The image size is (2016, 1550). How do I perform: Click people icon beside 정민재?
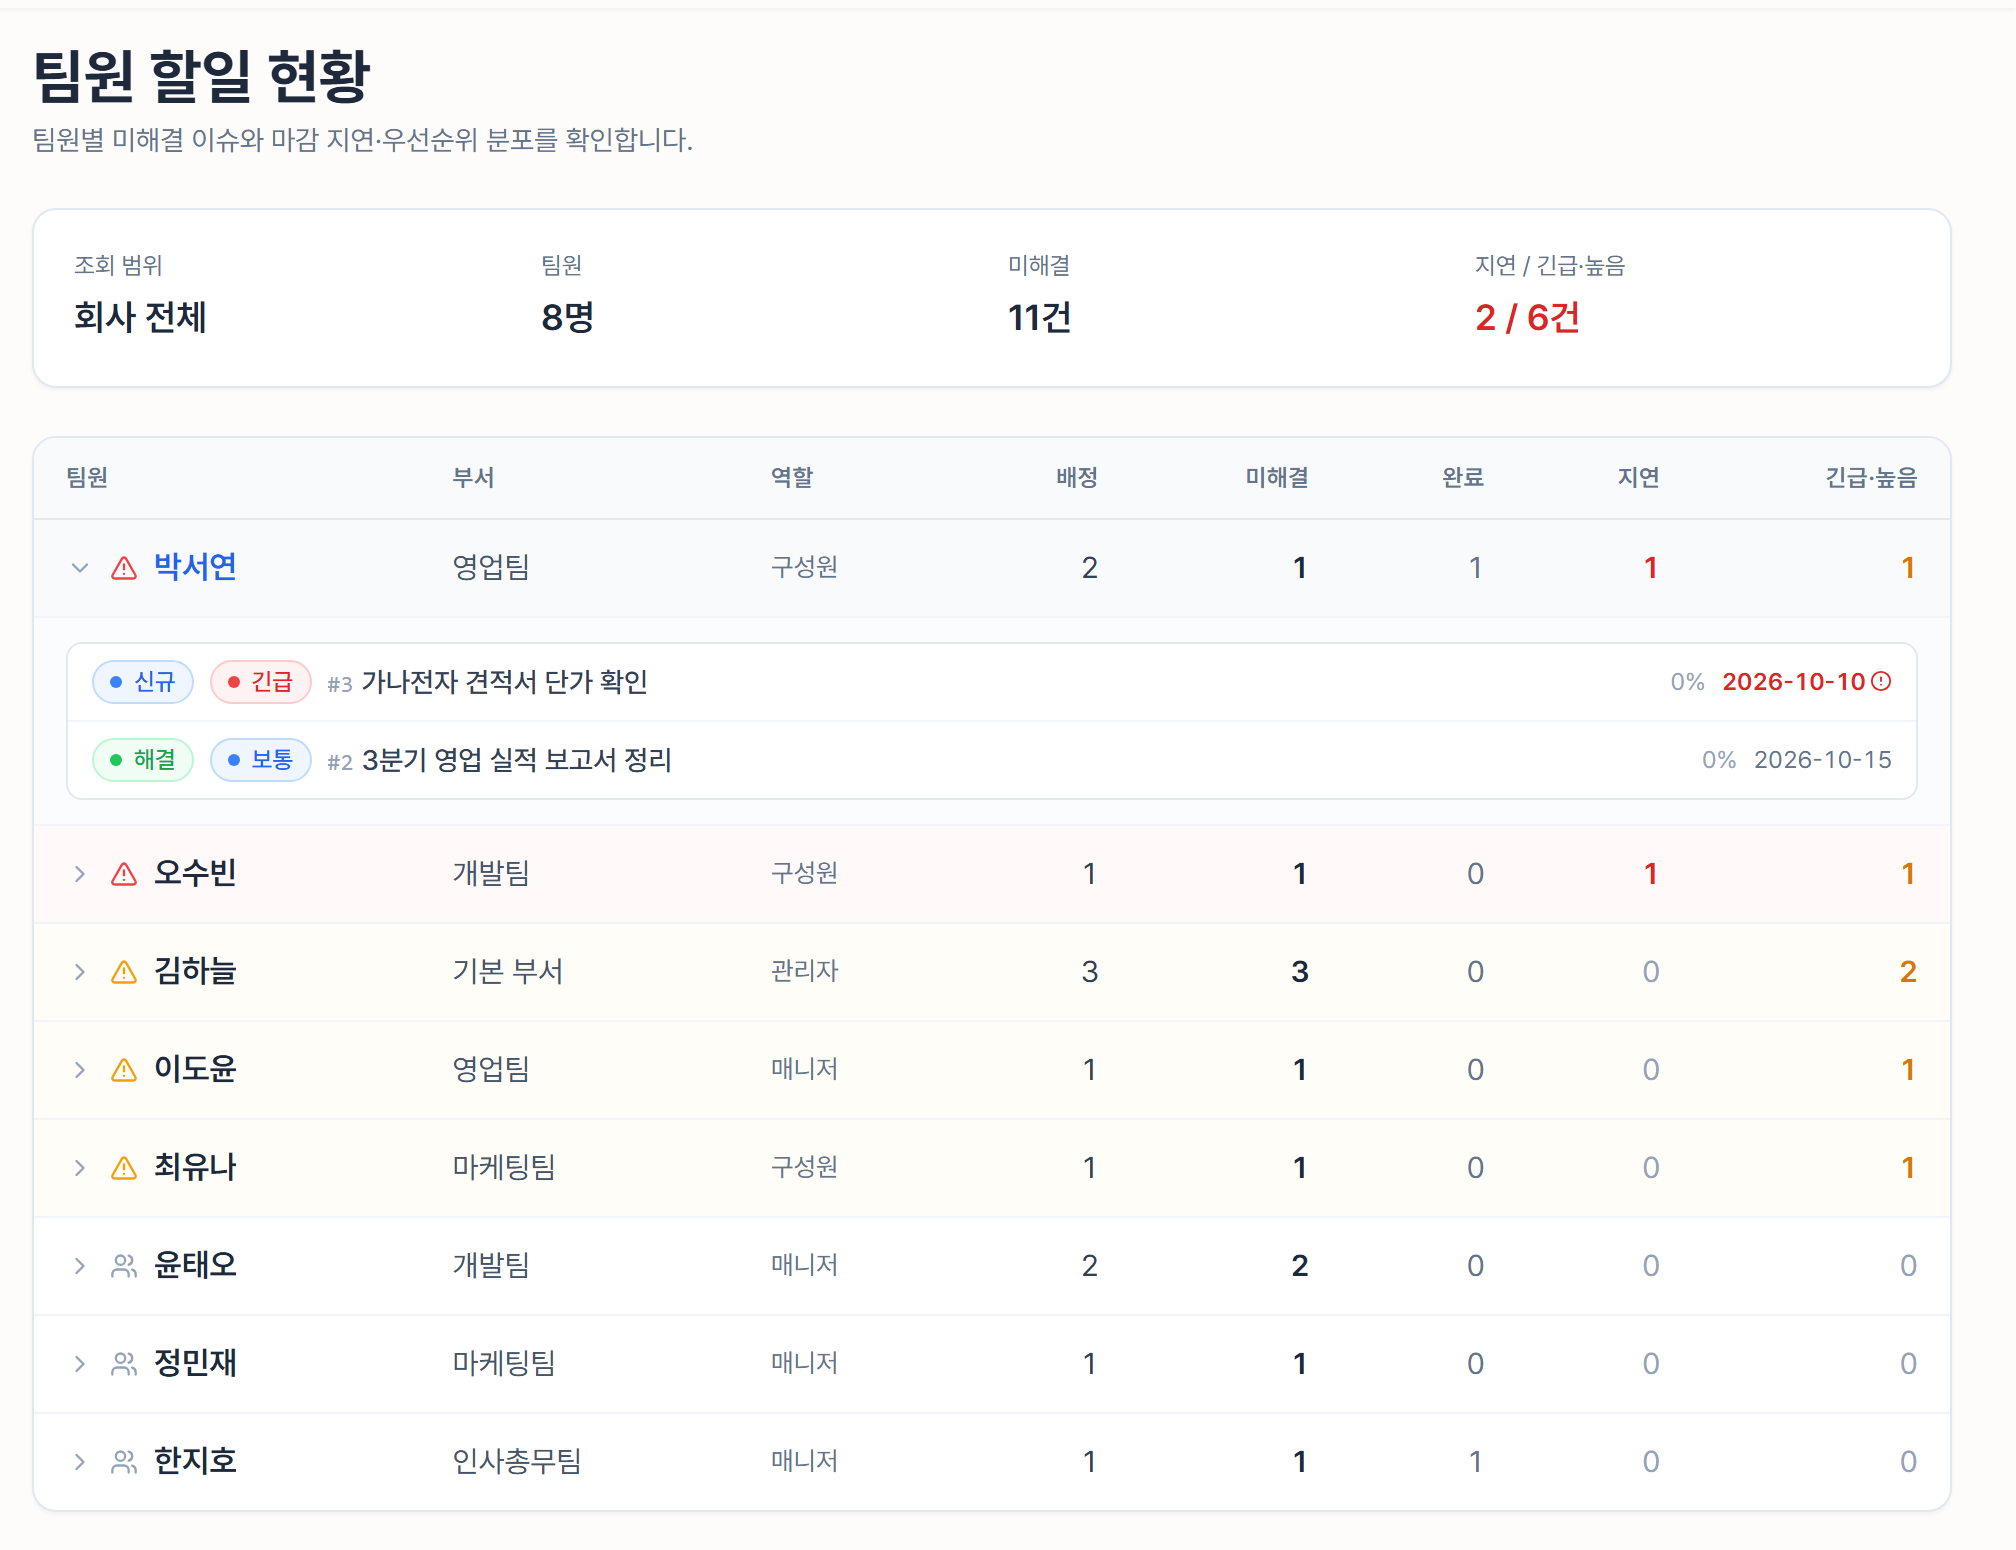(x=124, y=1364)
